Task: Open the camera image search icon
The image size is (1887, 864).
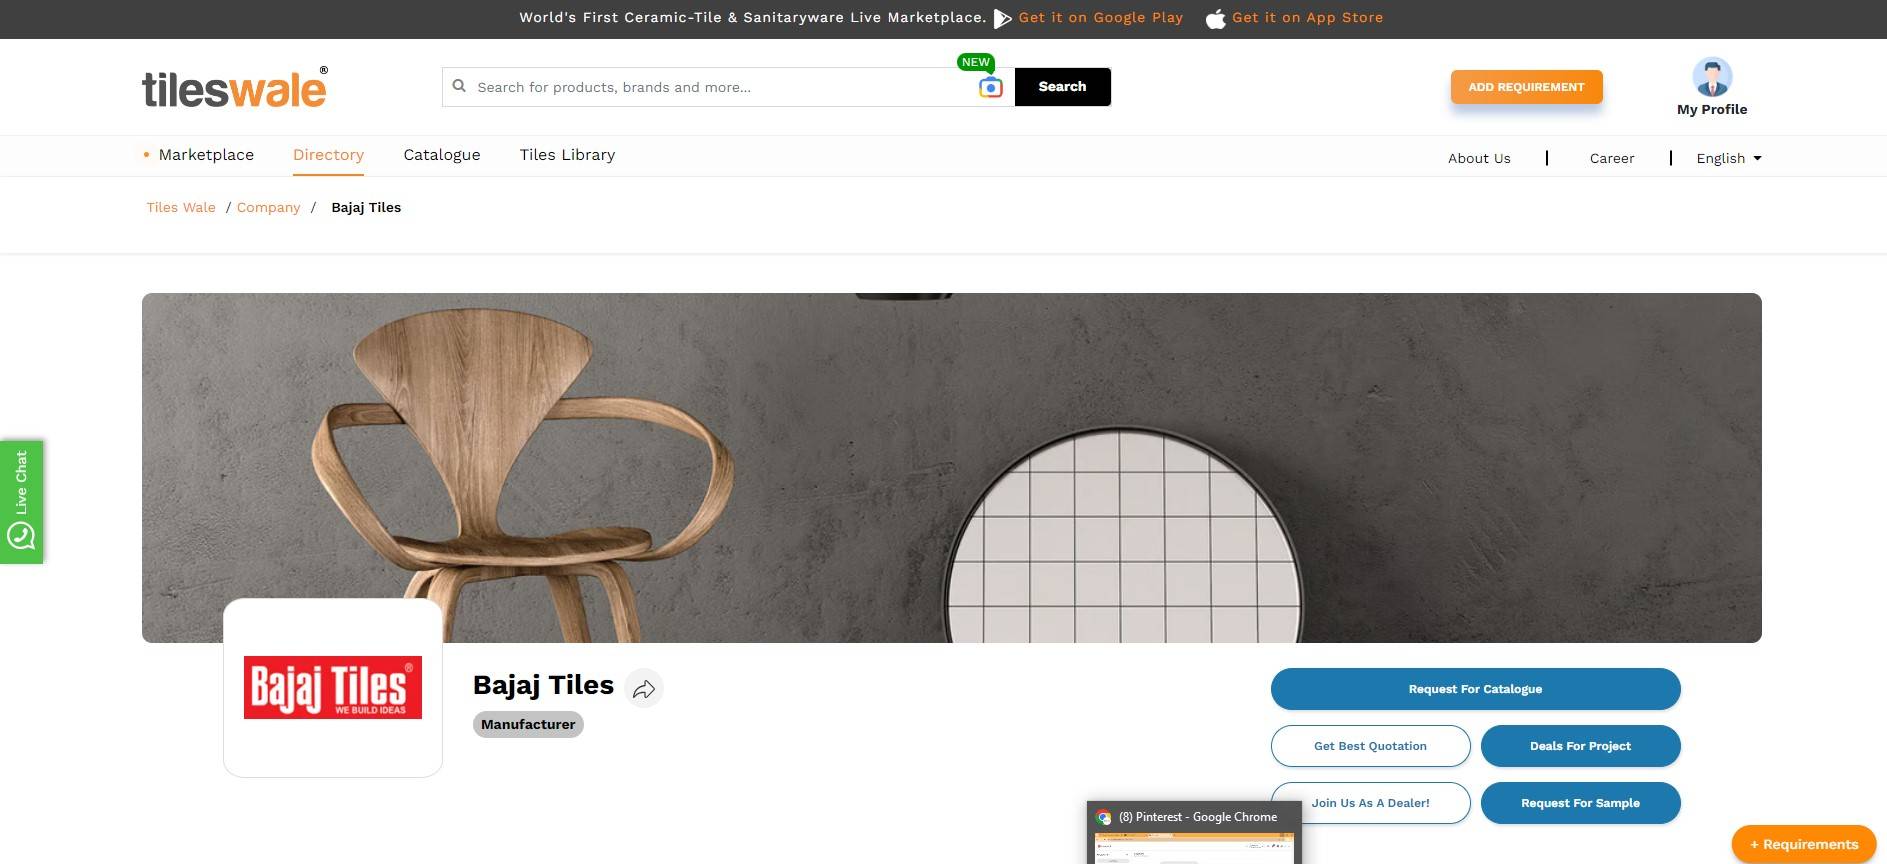Action: (x=990, y=88)
